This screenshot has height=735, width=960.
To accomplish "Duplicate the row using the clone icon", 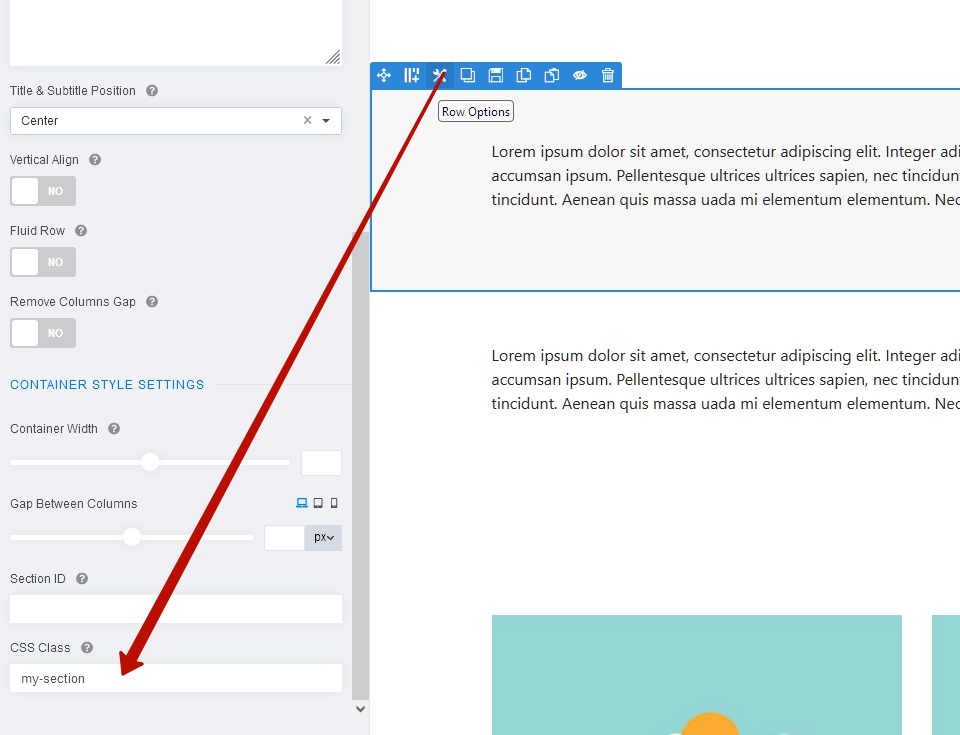I will point(467,75).
